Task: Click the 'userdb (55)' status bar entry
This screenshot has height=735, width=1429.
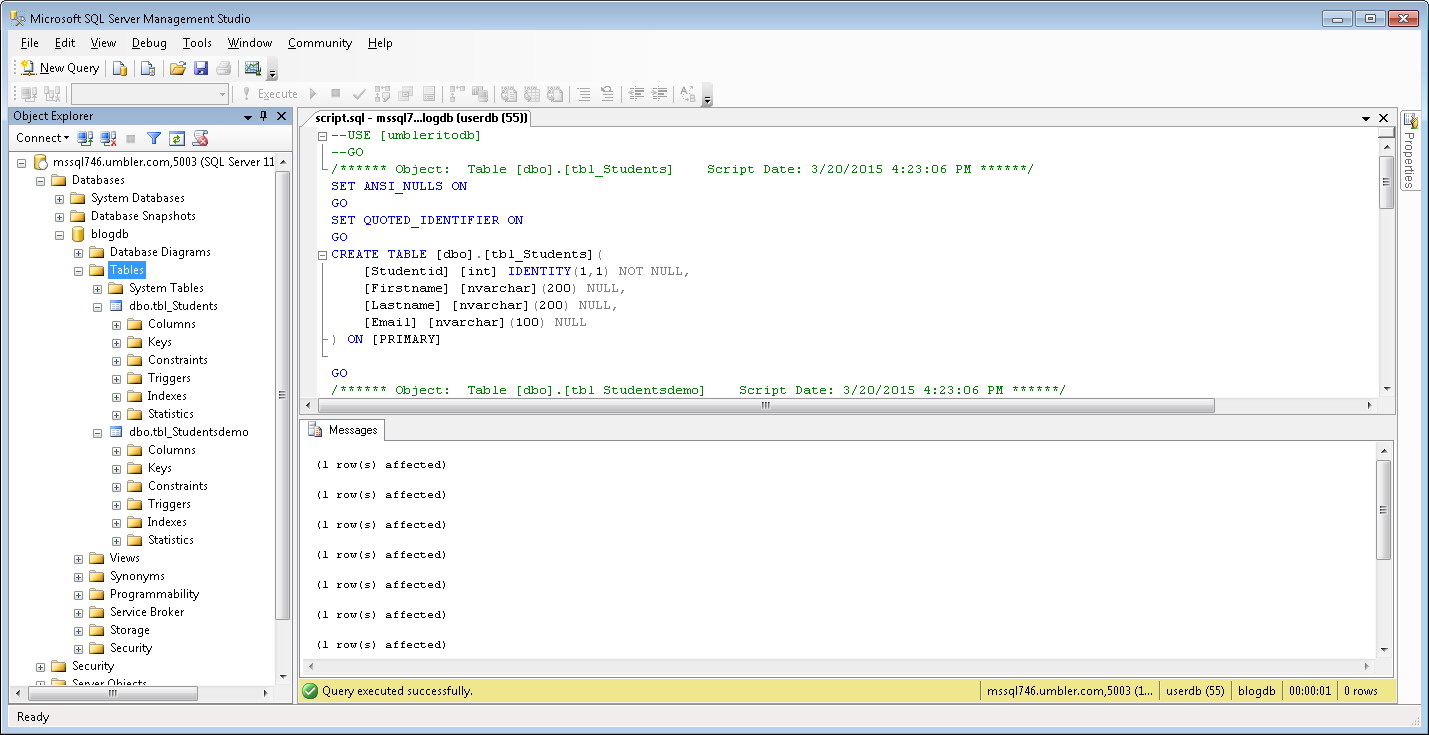Action: click(x=1196, y=691)
